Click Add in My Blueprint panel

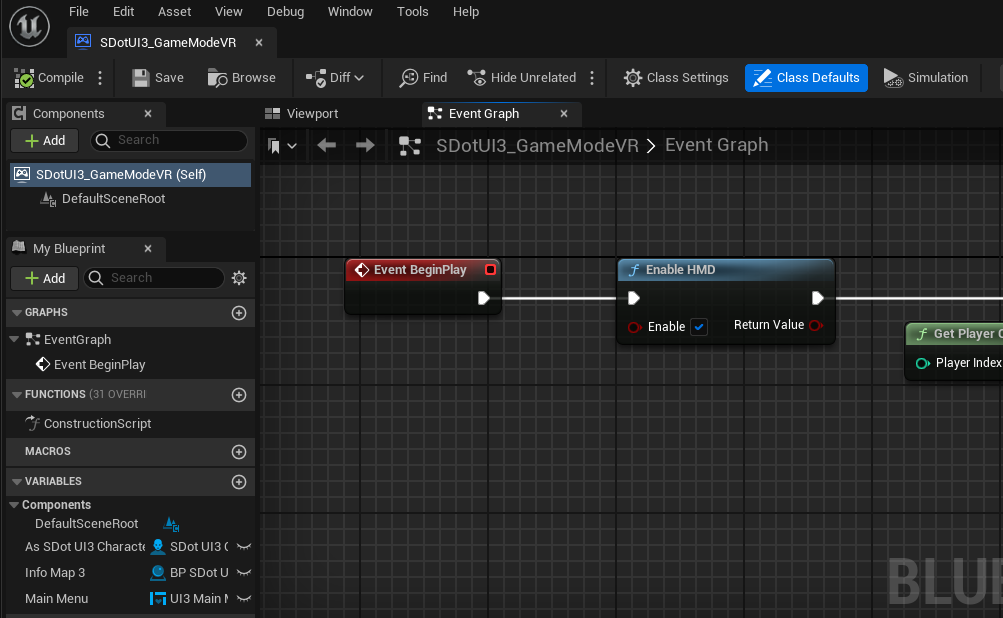(x=45, y=278)
